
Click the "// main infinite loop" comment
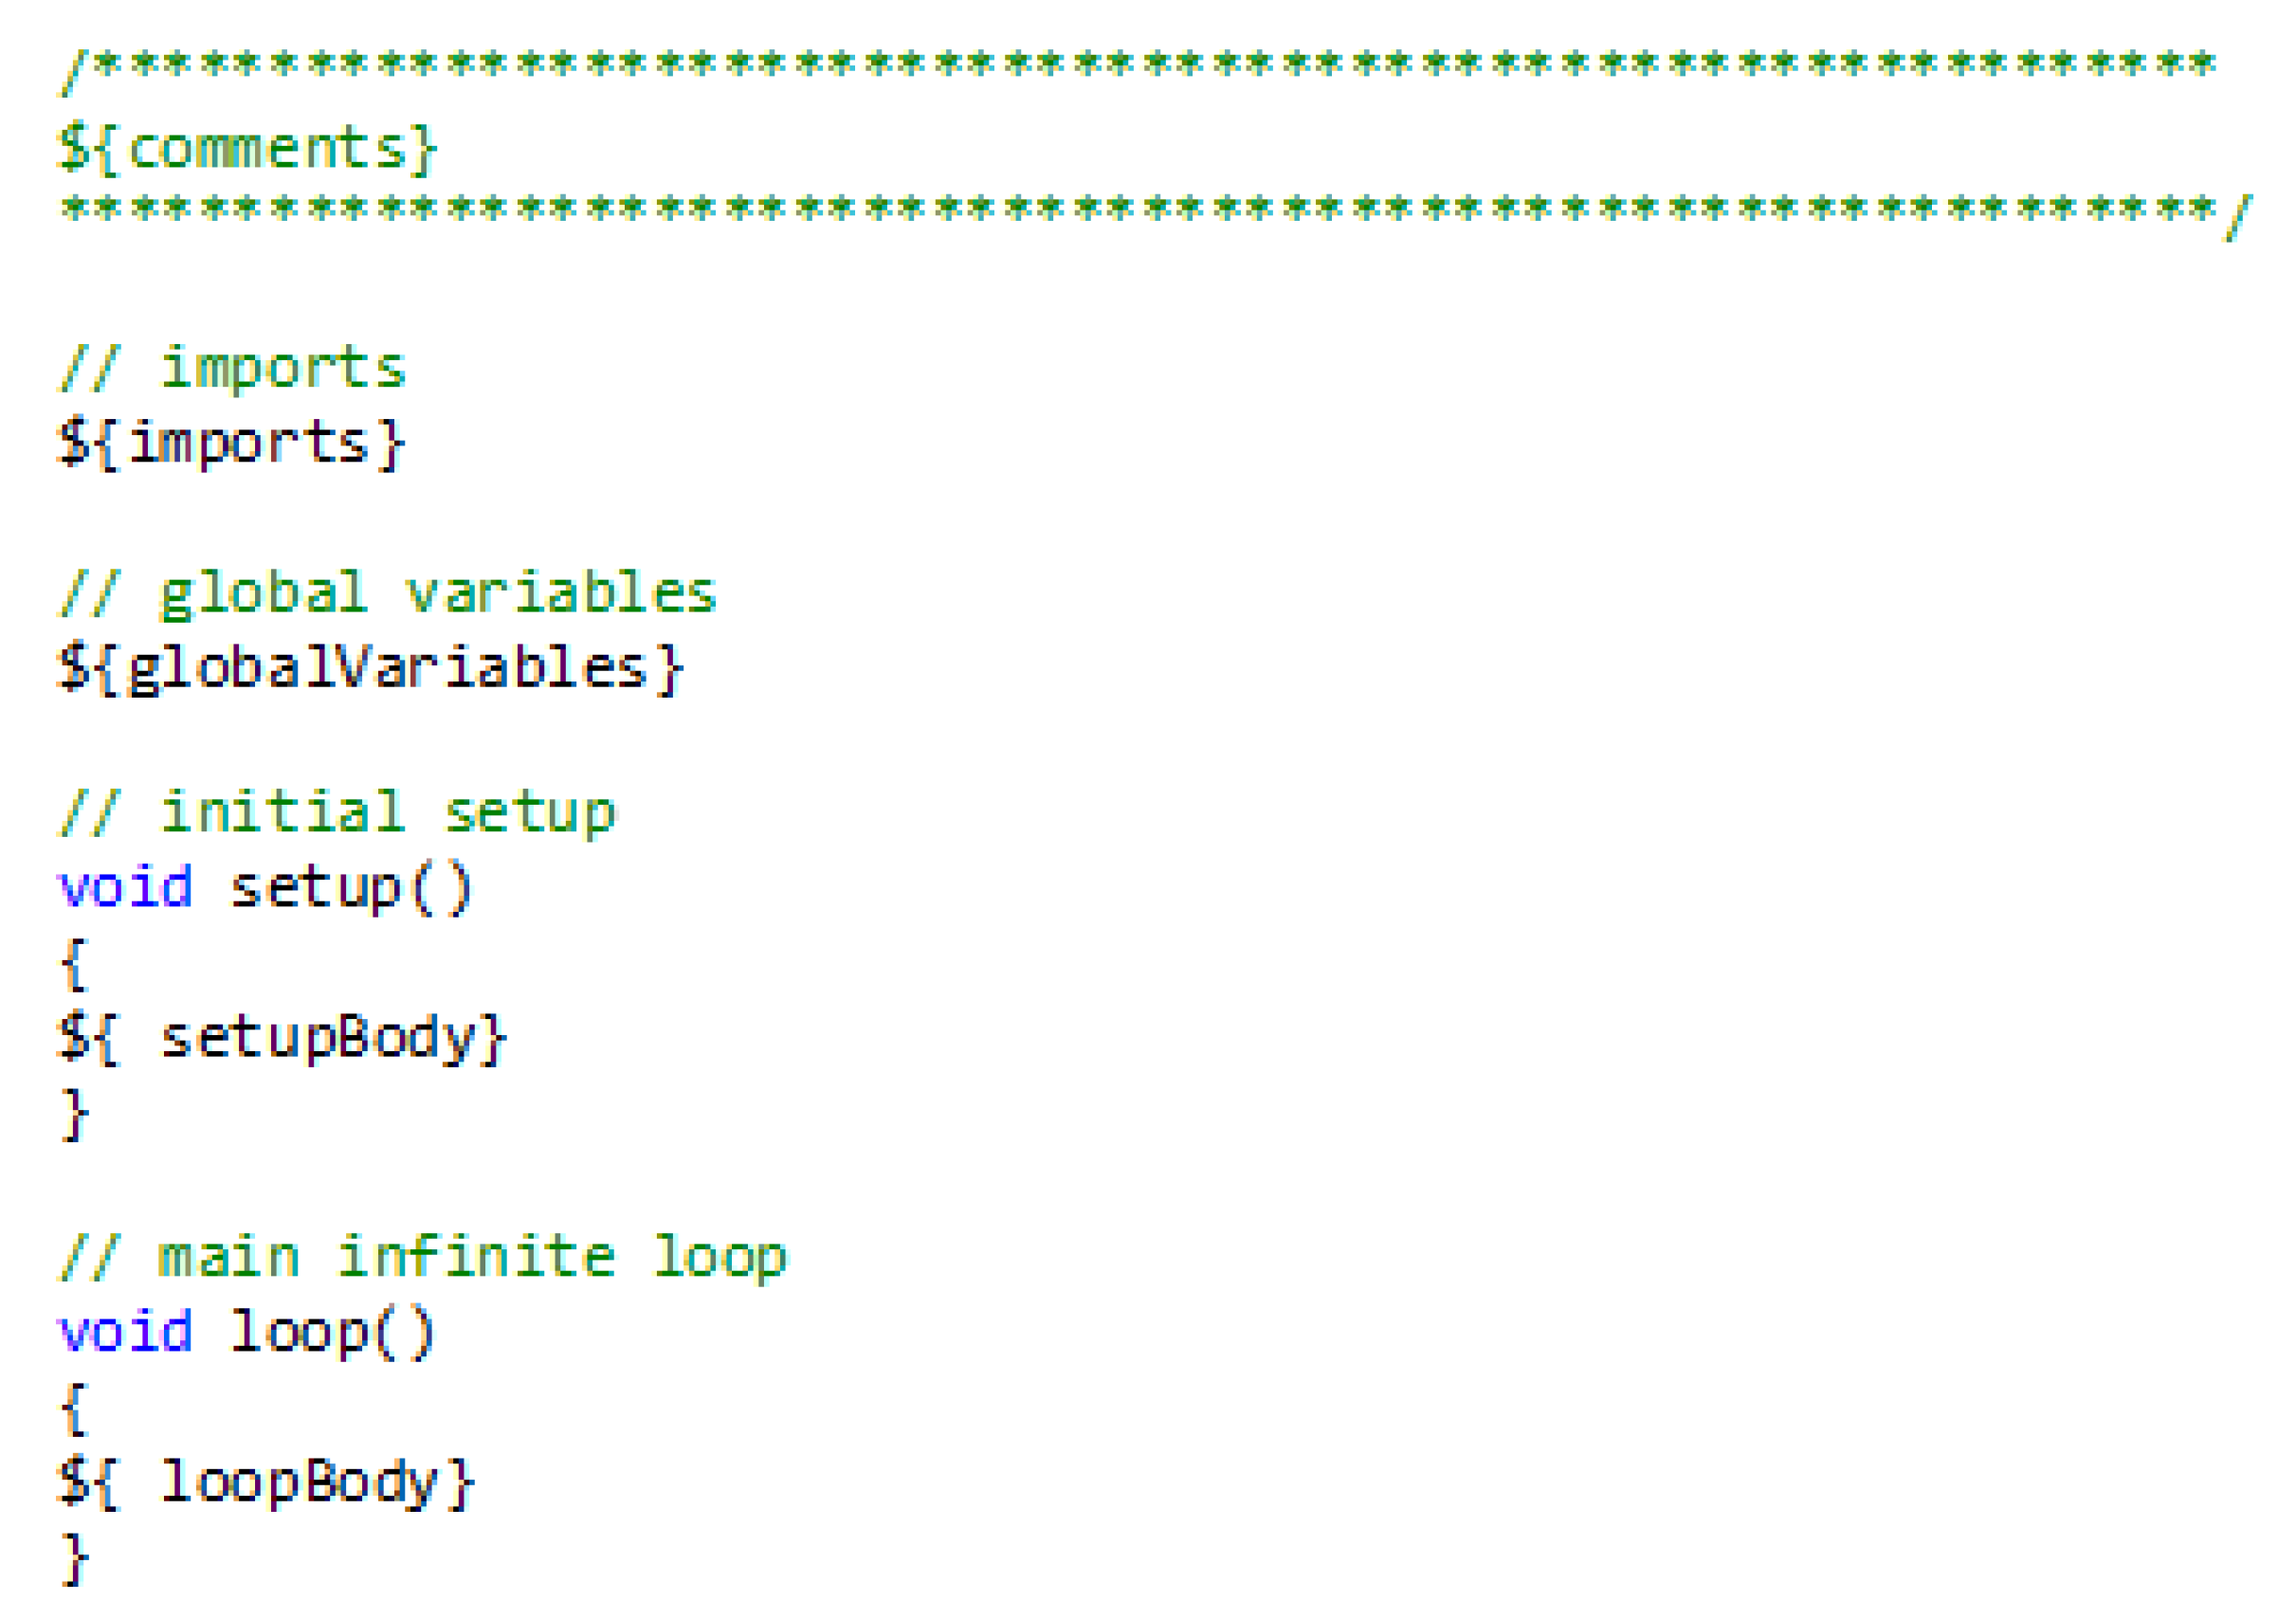coord(423,1257)
